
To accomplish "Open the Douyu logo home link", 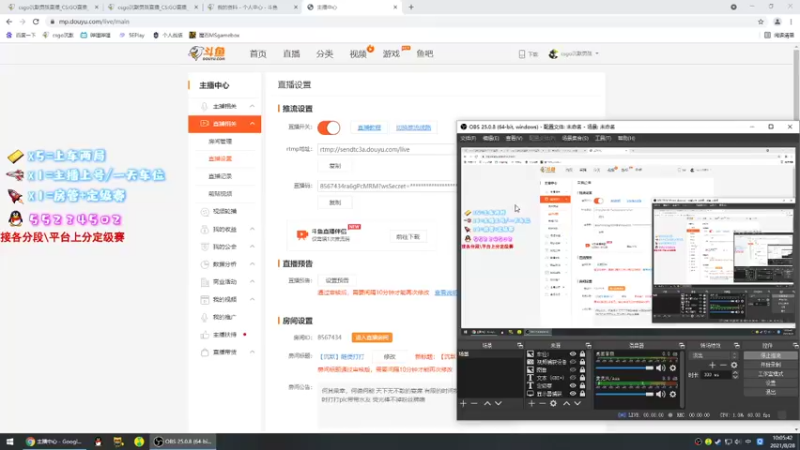I will pos(207,53).
